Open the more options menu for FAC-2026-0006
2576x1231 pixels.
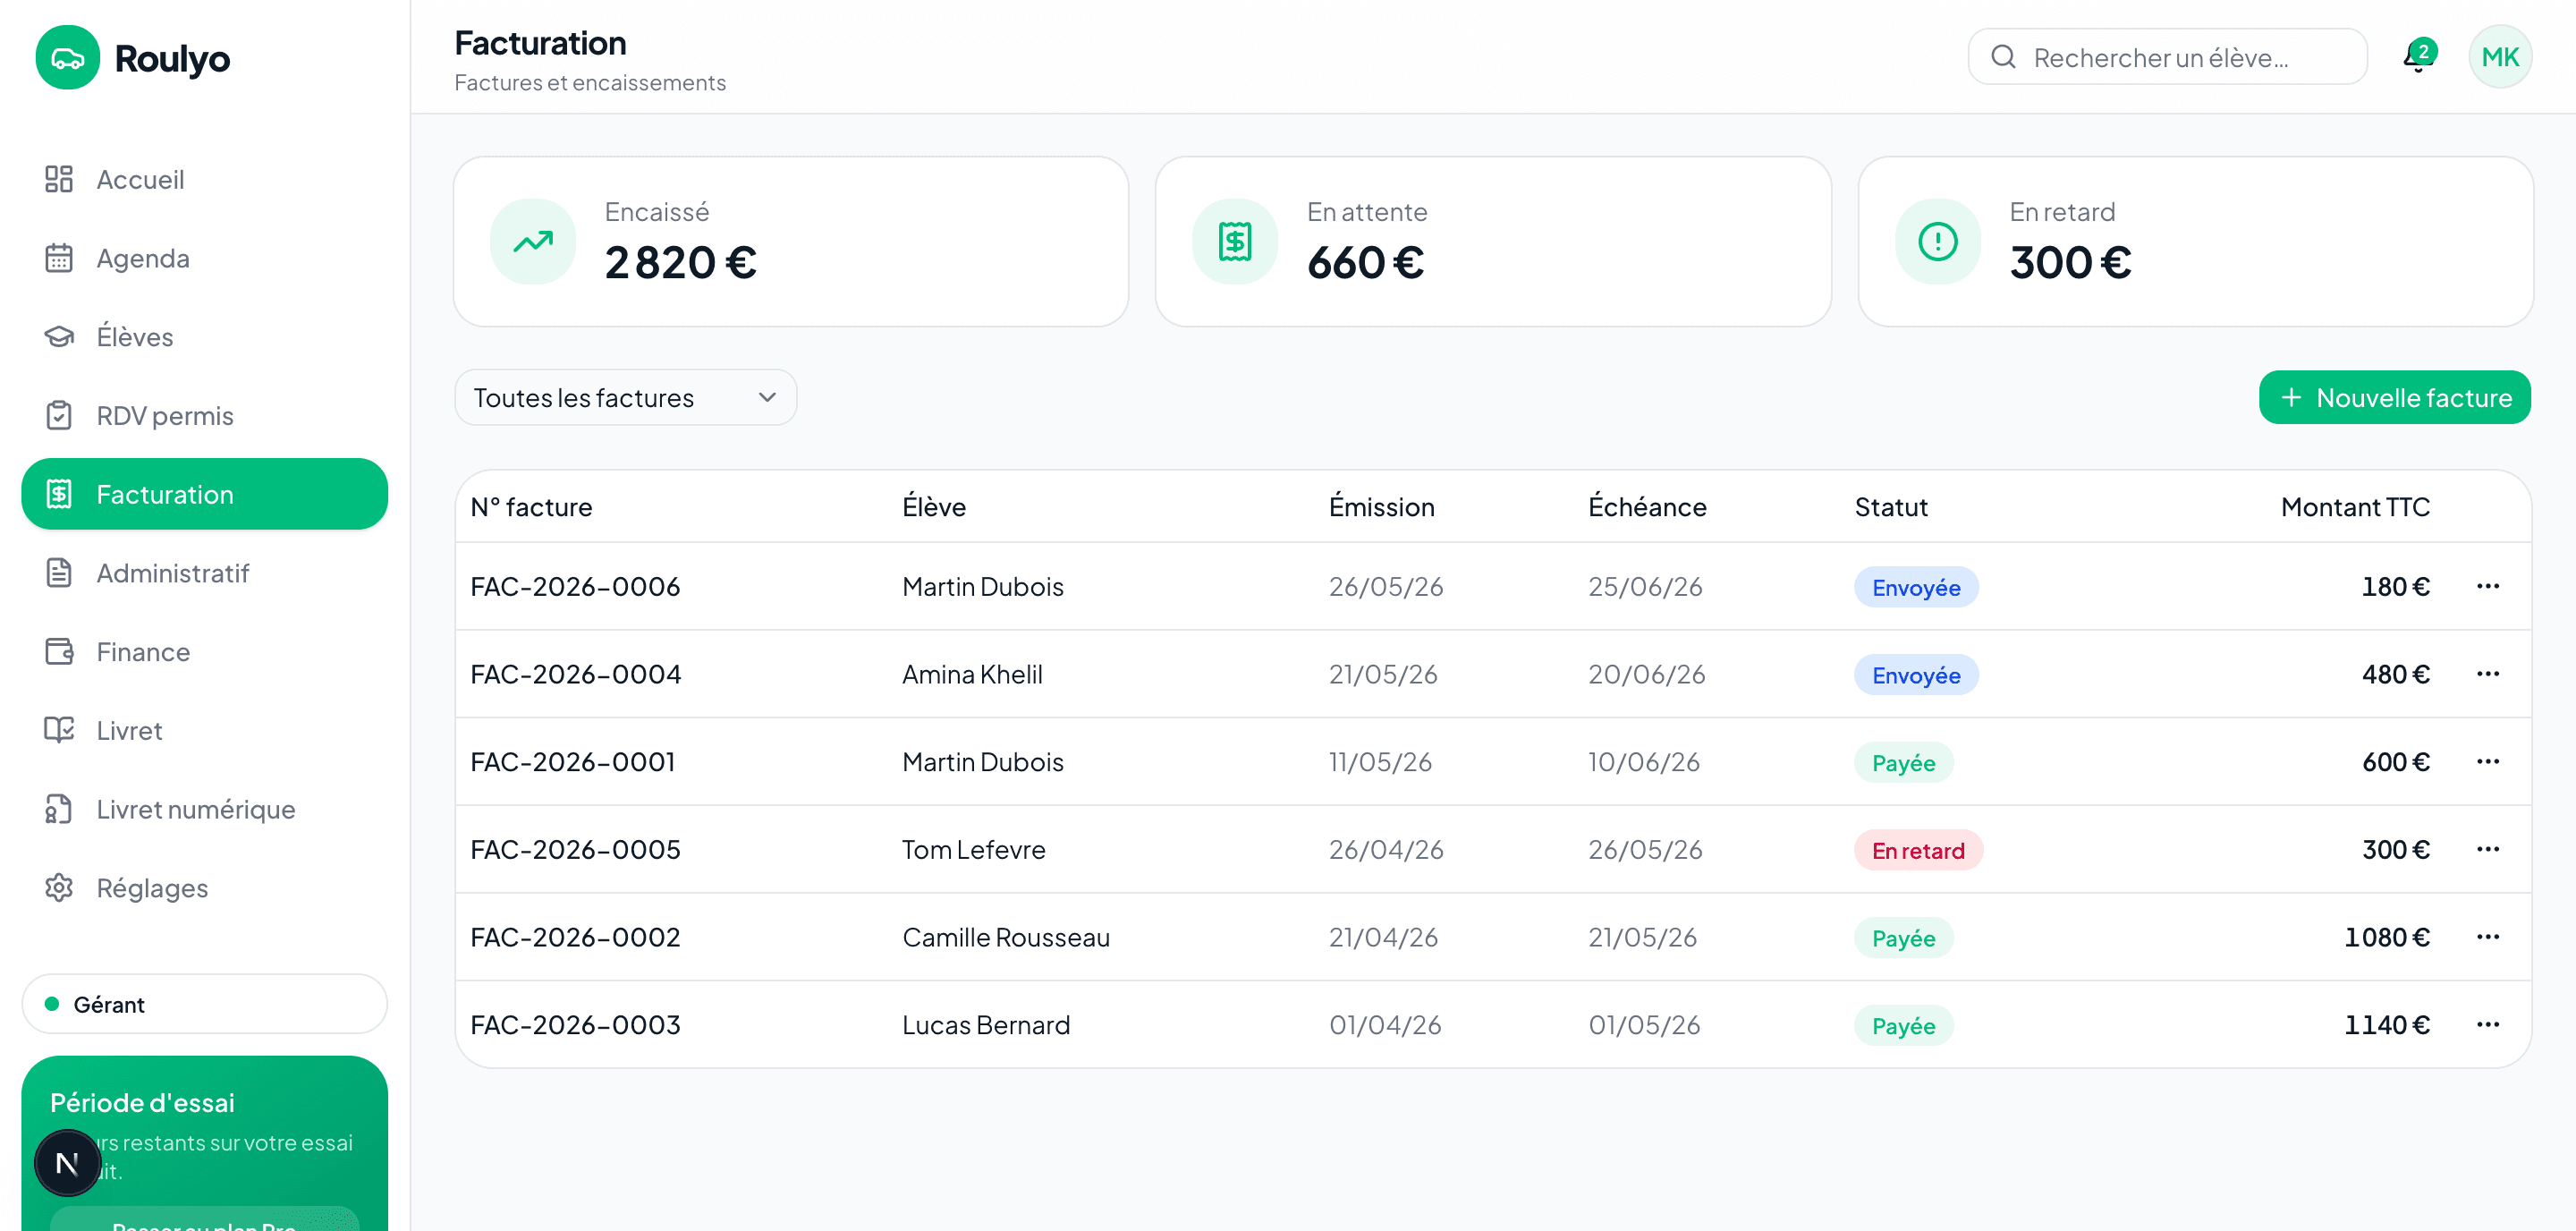2487,586
